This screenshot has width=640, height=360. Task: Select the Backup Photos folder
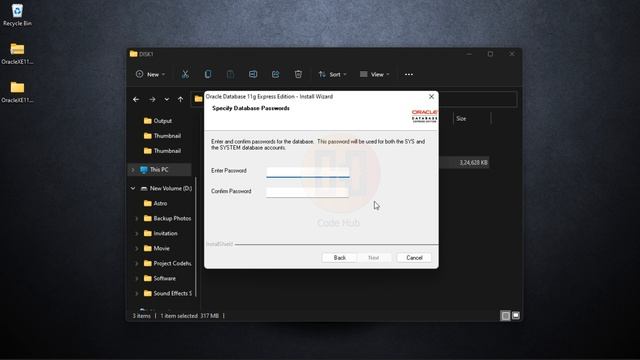[x=167, y=218]
